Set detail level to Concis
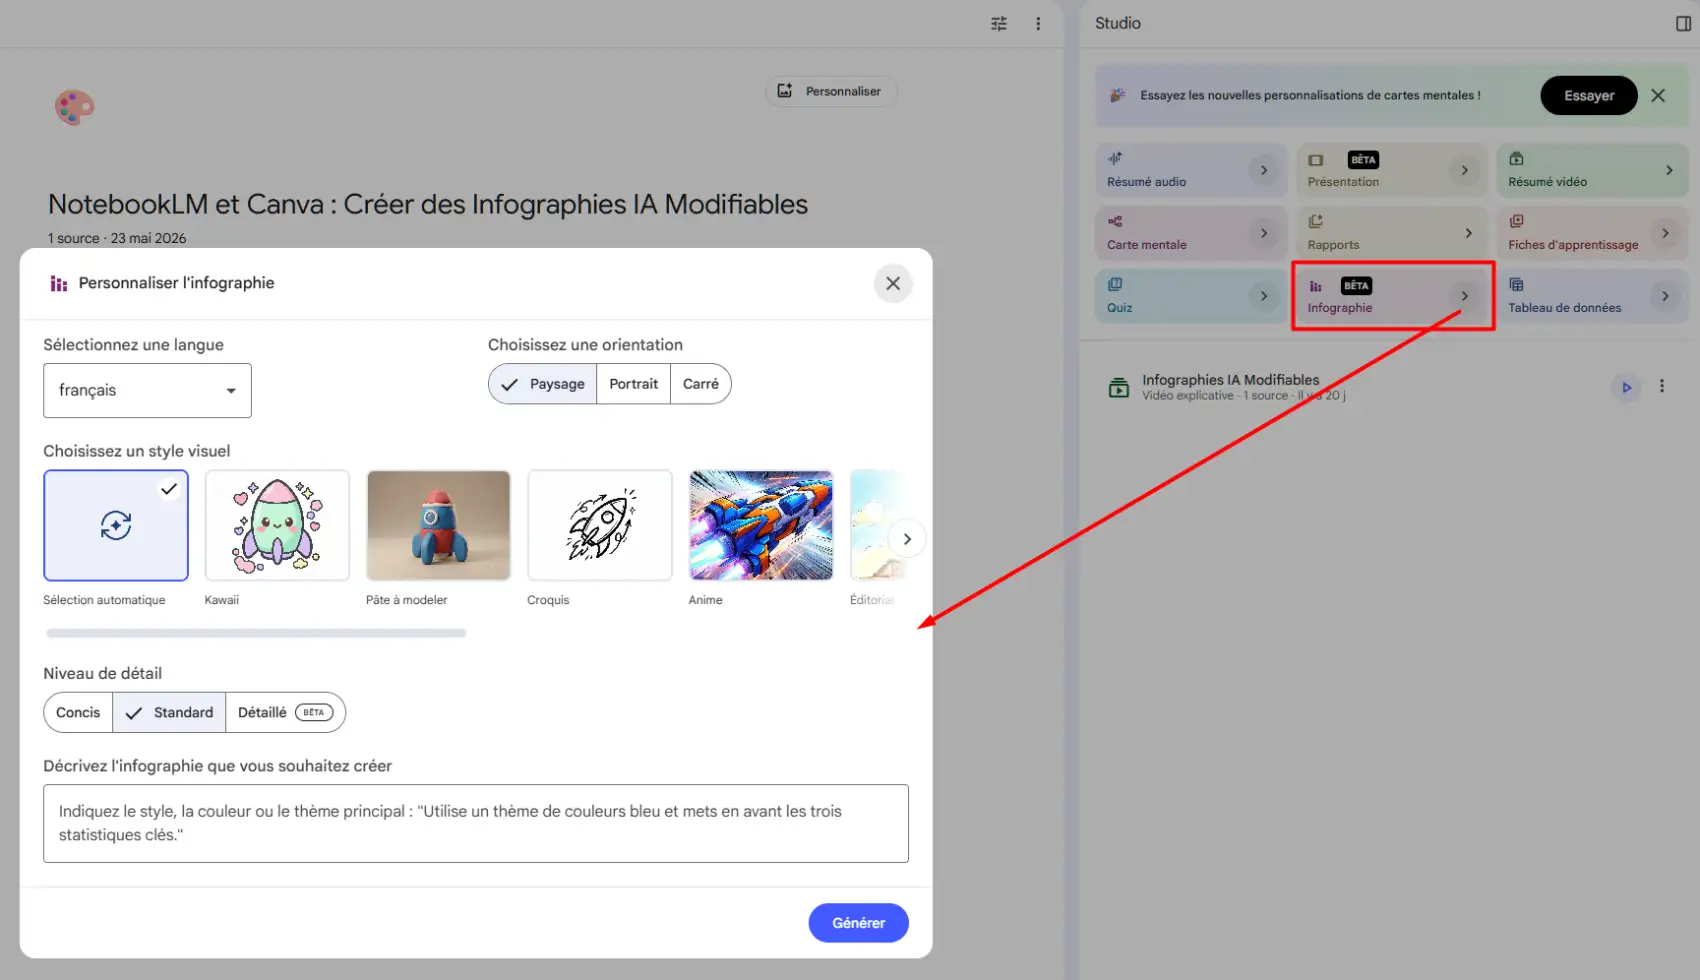1700x980 pixels. (78, 713)
